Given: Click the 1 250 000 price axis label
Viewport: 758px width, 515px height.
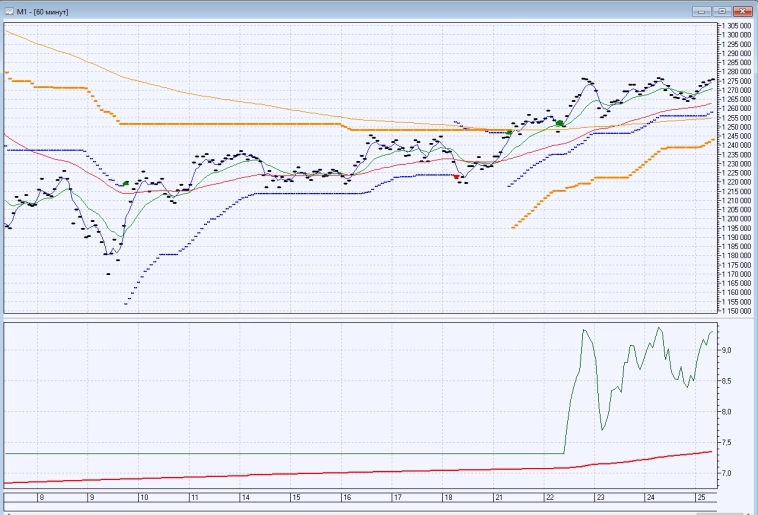Looking at the screenshot, I should tap(735, 127).
